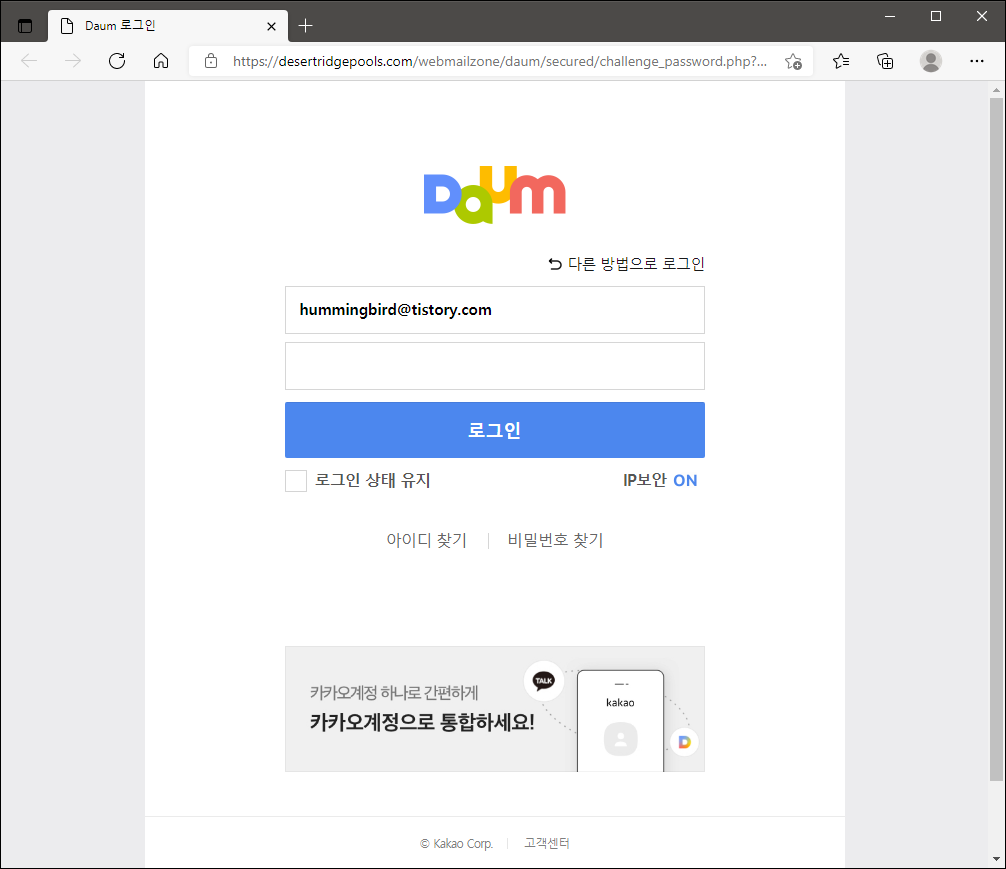Toggle IP보안 ON setting
Image resolution: width=1006 pixels, height=869 pixels.
click(660, 480)
